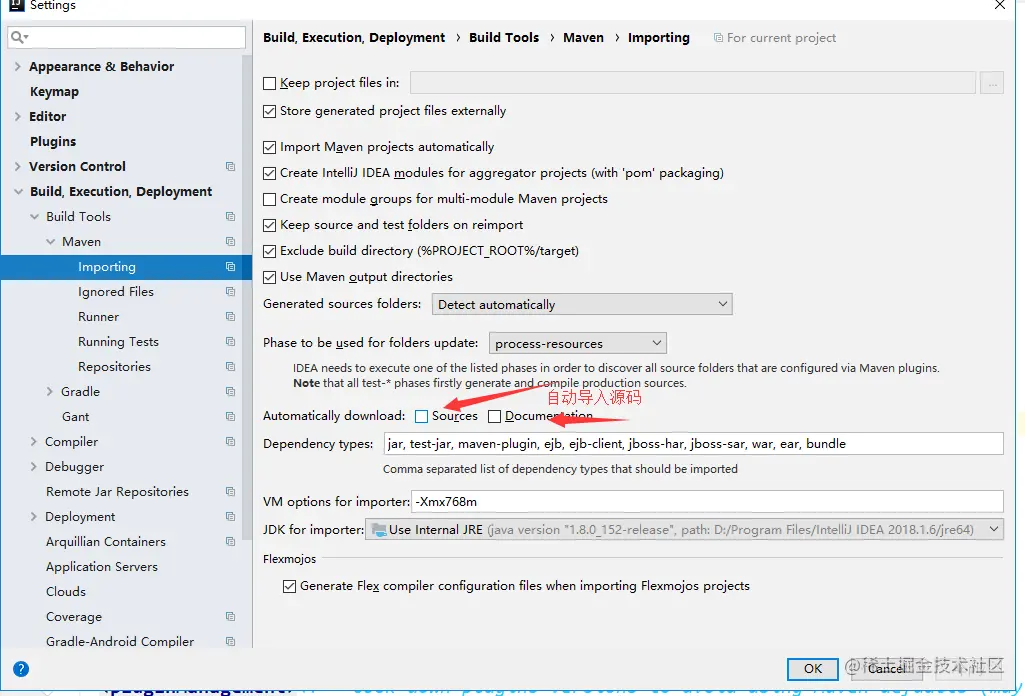Open the phase for folders update dropdown

pyautogui.click(x=578, y=343)
